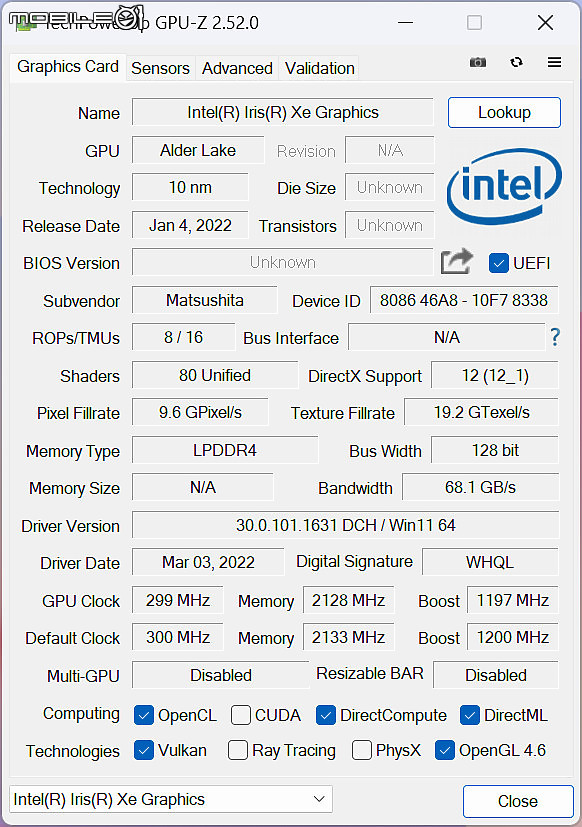Click the Driver Version text field
This screenshot has height=827, width=582.
346,525
